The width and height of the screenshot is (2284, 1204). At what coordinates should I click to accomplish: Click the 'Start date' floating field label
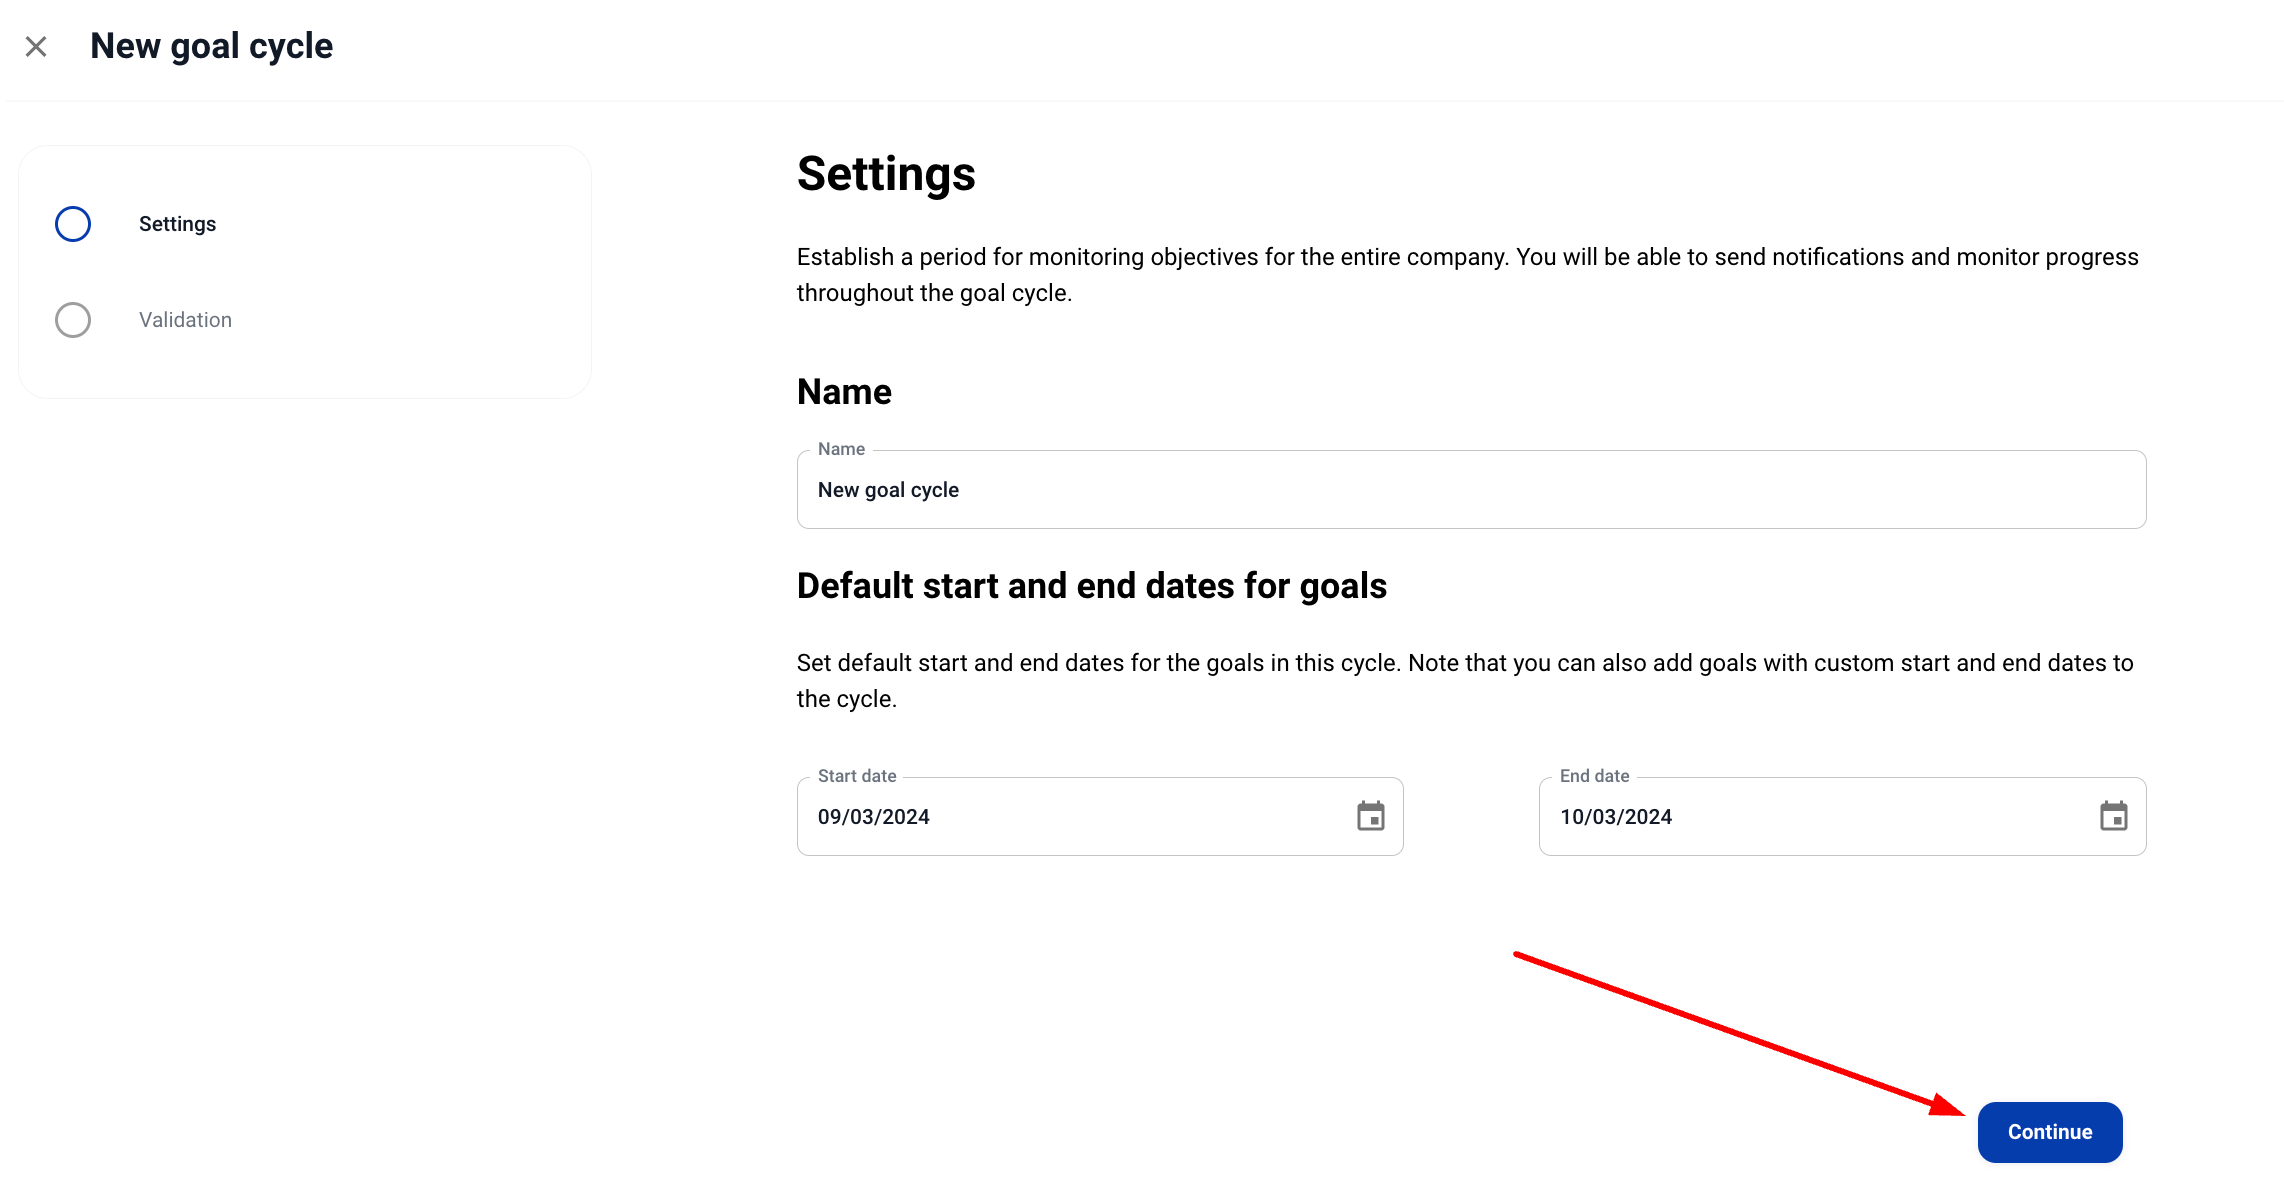click(857, 776)
